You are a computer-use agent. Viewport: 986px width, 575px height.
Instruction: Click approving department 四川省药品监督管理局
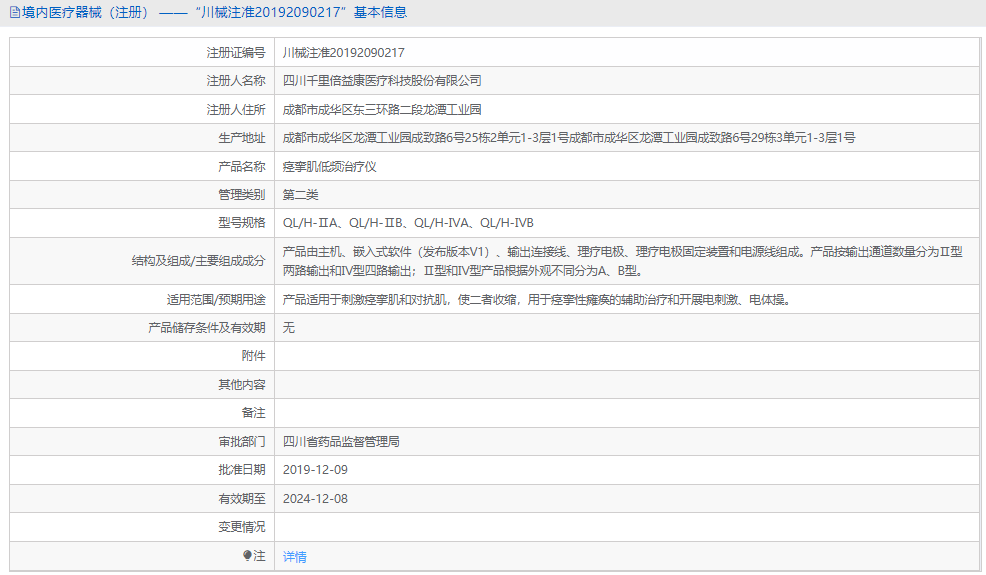[x=341, y=442]
